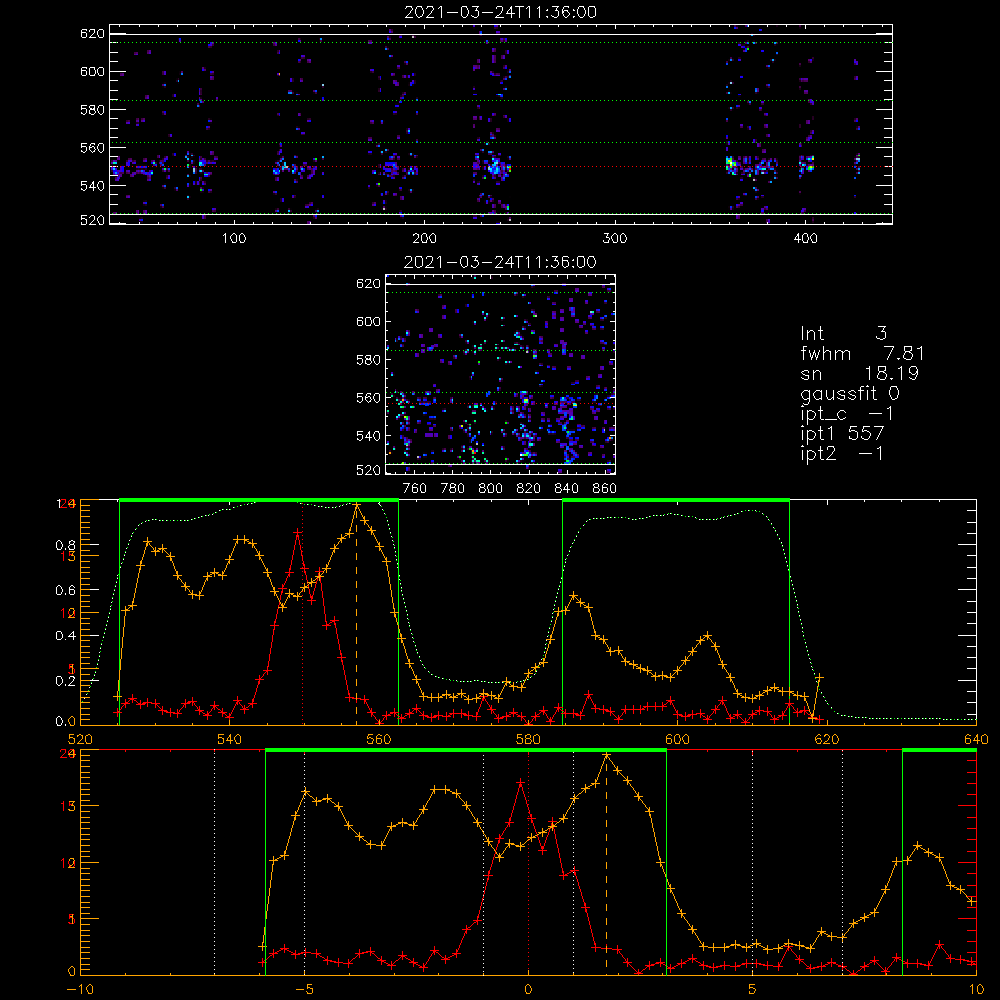Select the 'gaussfit 0' readout
Image resolution: width=1000 pixels, height=1000 pixels.
[850, 393]
